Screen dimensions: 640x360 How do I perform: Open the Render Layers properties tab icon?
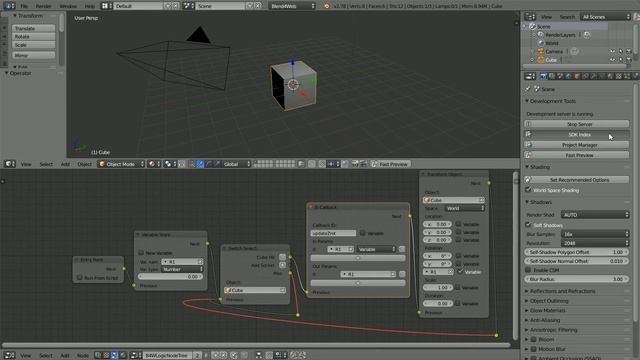point(552,76)
